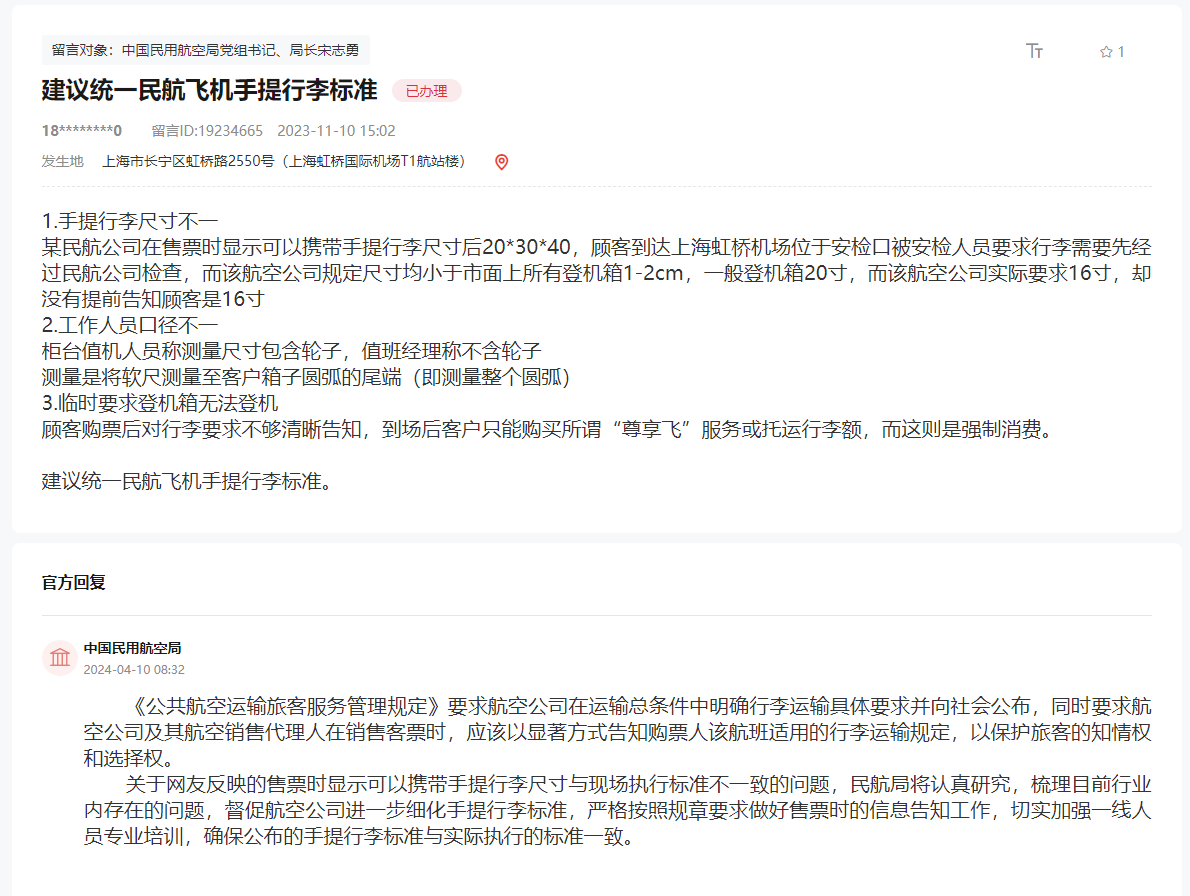
Task: Click the reply timestamp 2024-04-10 08:32
Action: click(134, 669)
